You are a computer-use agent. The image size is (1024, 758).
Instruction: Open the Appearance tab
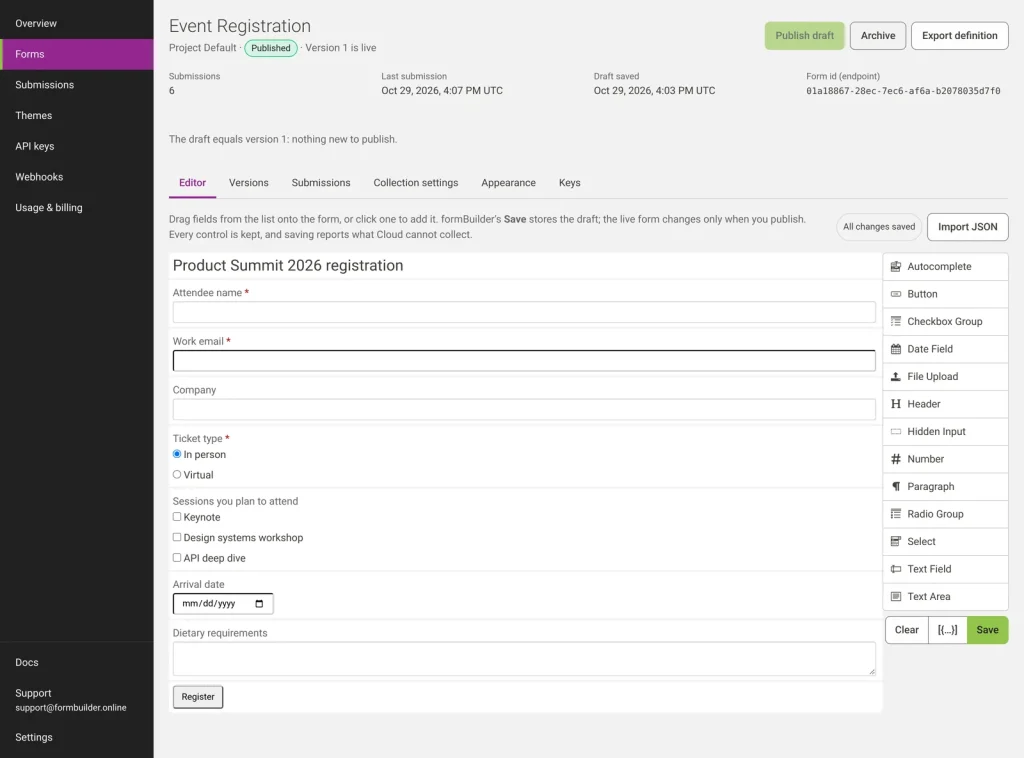(508, 183)
